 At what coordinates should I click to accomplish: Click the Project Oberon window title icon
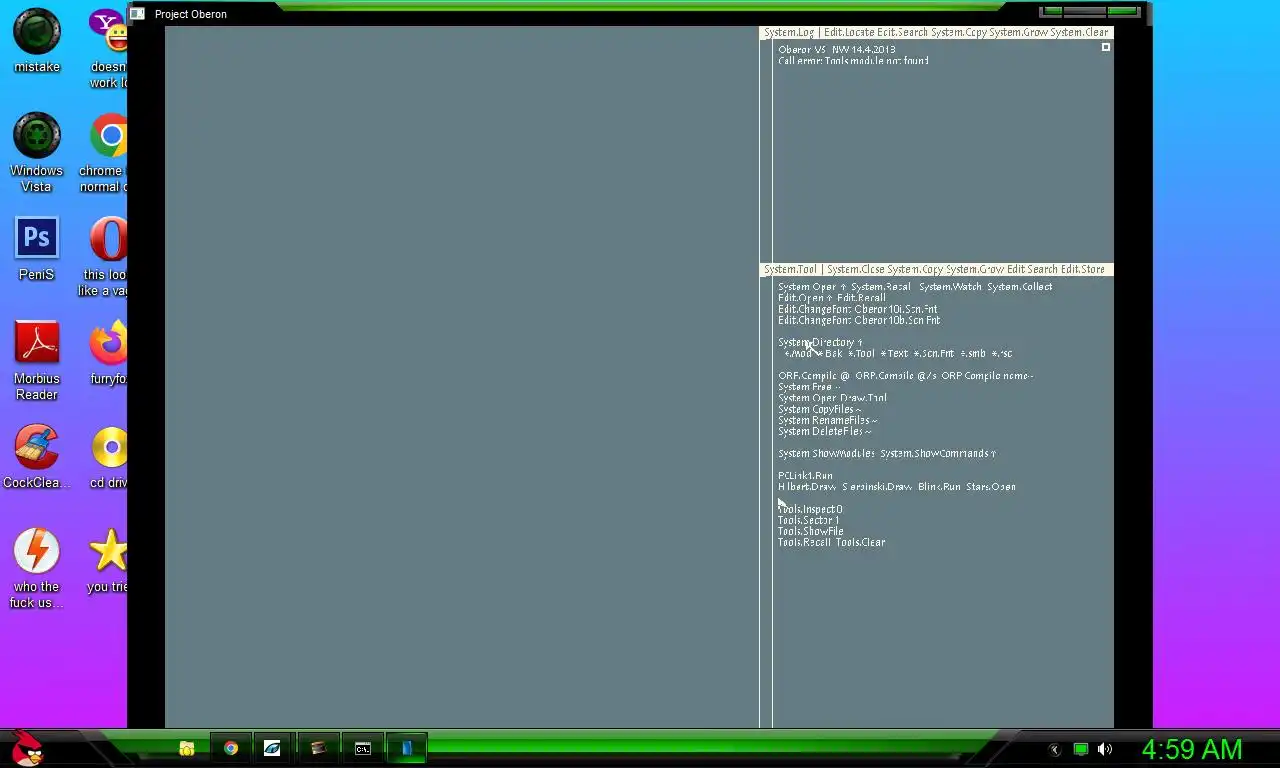tap(138, 14)
